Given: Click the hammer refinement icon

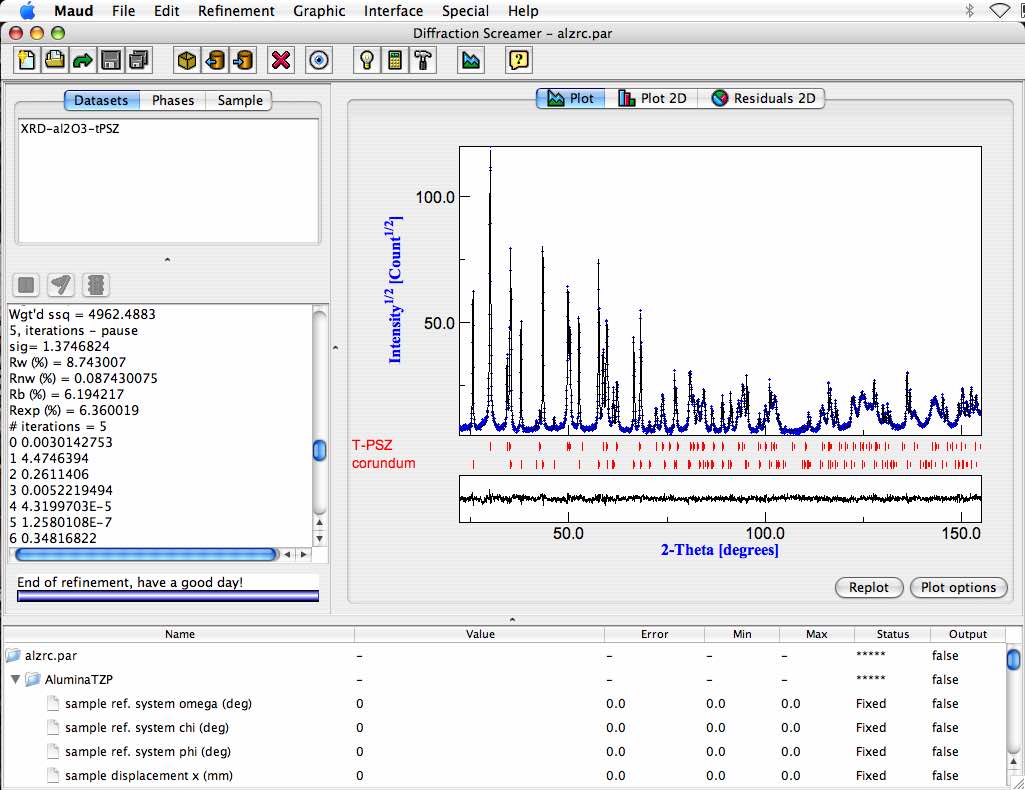Looking at the screenshot, I should (x=424, y=60).
